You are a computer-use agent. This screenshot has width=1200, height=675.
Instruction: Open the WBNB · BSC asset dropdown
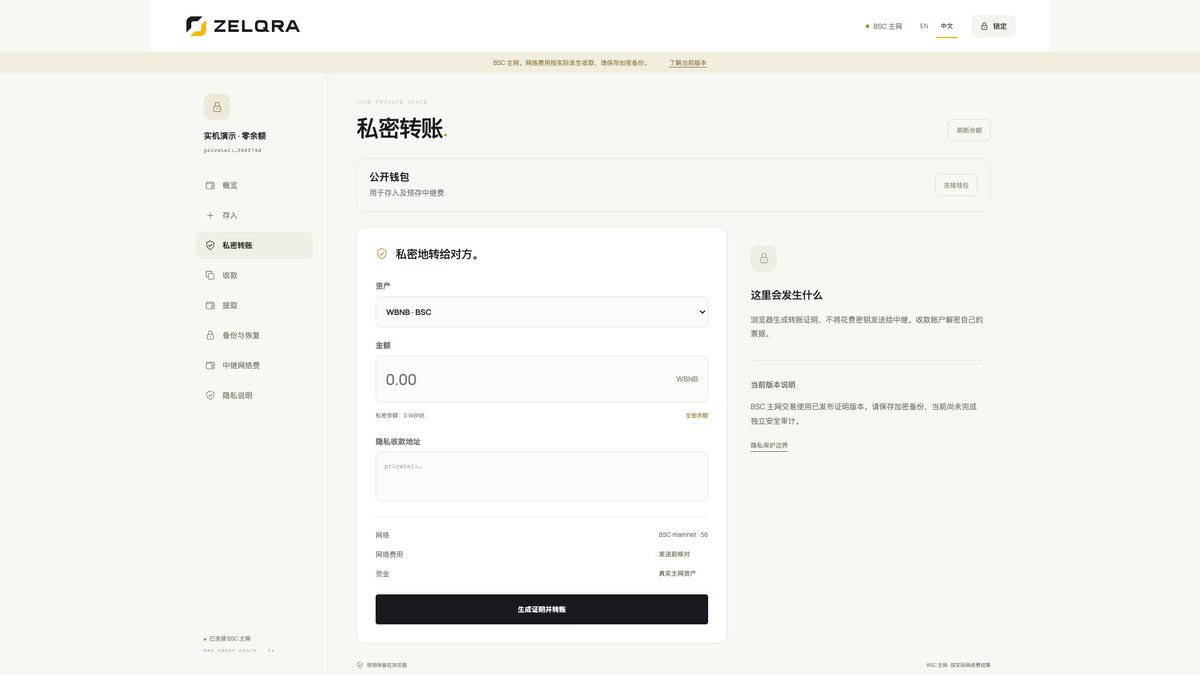541,312
